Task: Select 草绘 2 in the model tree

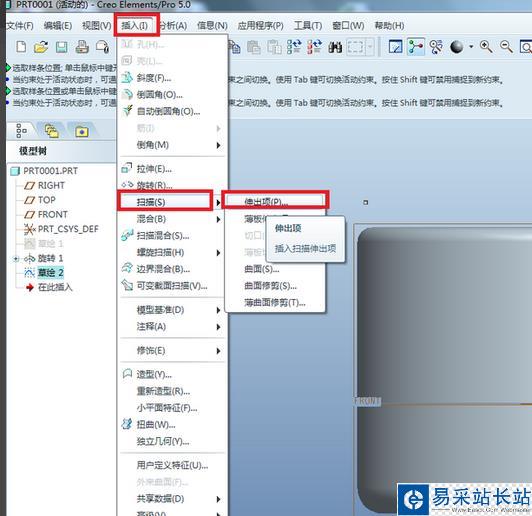Action: click(50, 272)
